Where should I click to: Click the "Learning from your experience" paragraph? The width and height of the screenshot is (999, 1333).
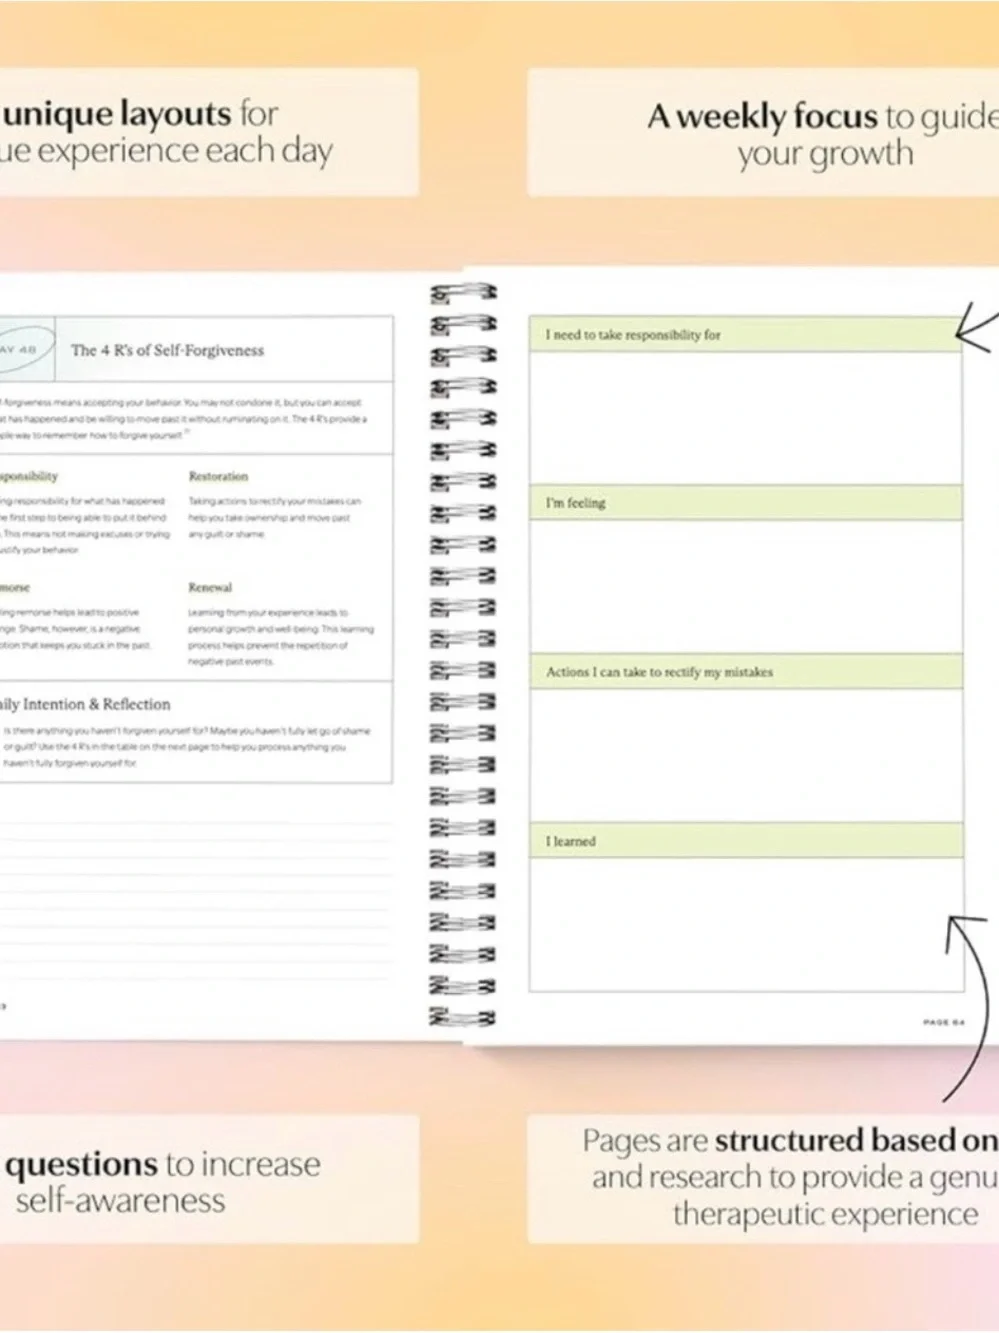(281, 637)
